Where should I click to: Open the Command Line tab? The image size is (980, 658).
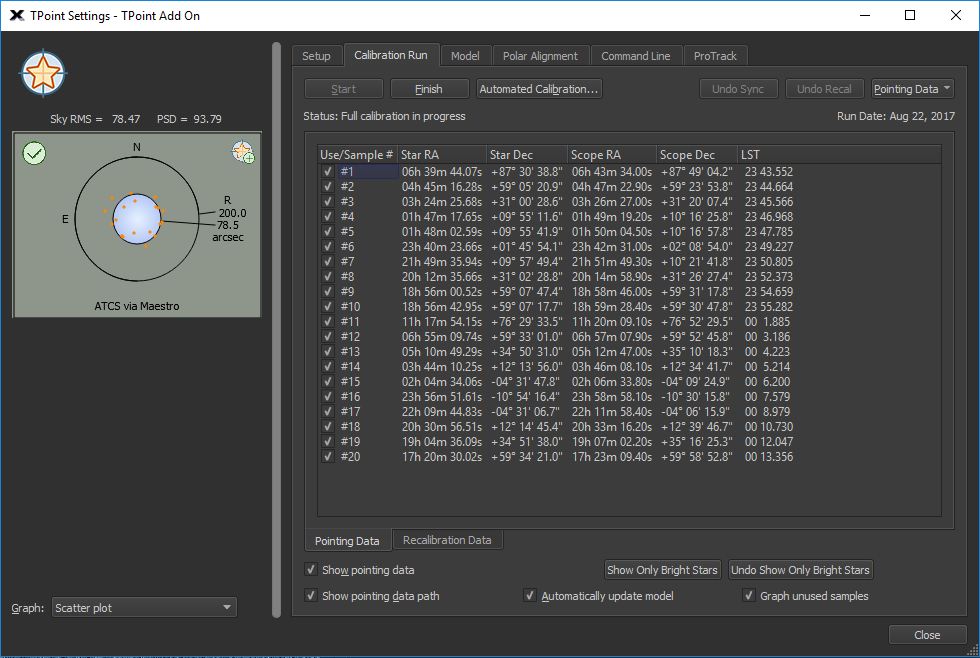[x=636, y=56]
